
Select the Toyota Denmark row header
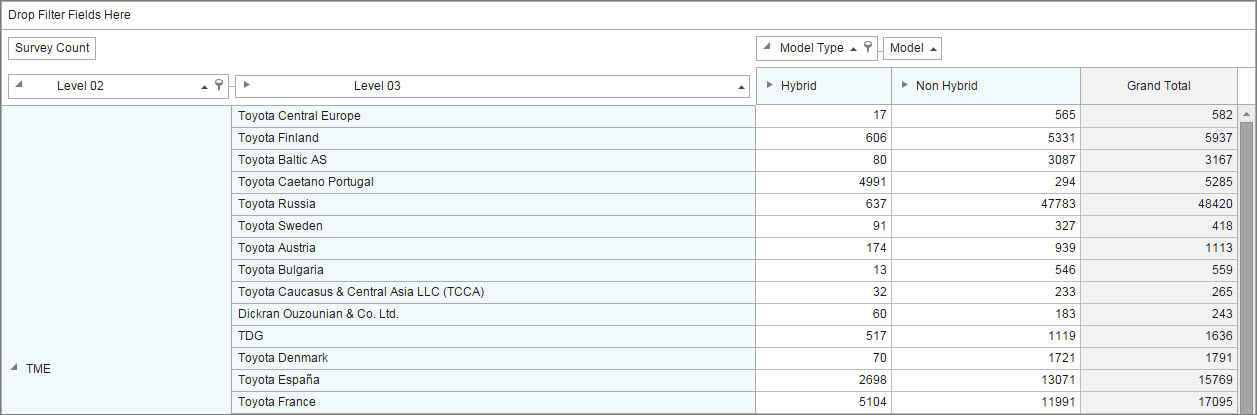[x=494, y=358]
